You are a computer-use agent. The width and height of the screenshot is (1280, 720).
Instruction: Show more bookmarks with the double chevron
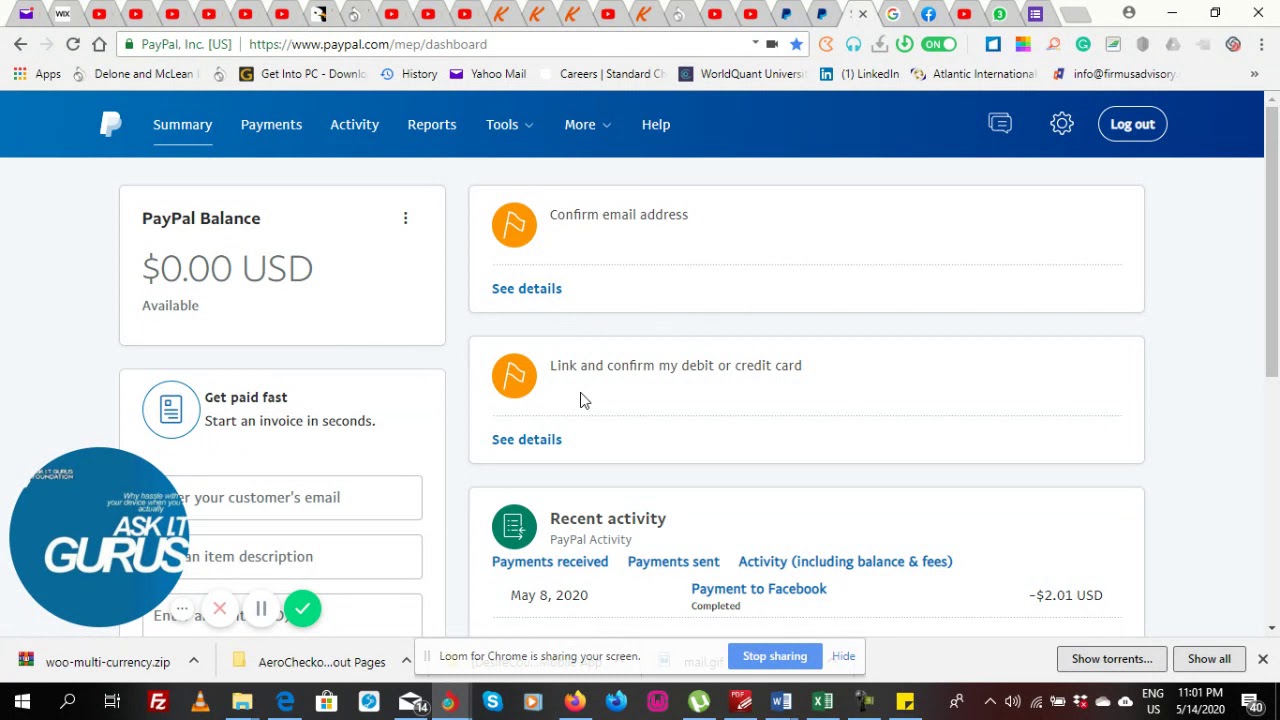[x=1254, y=74]
